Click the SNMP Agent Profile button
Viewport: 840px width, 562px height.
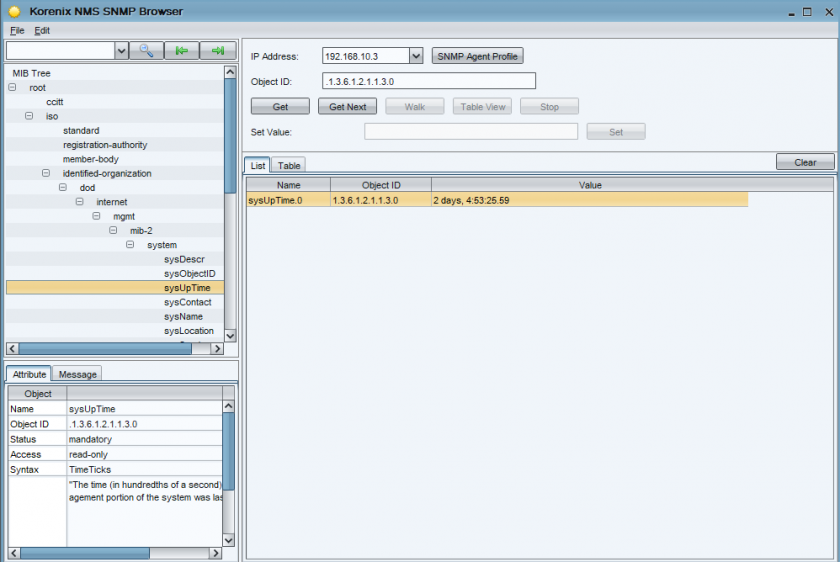(477, 56)
